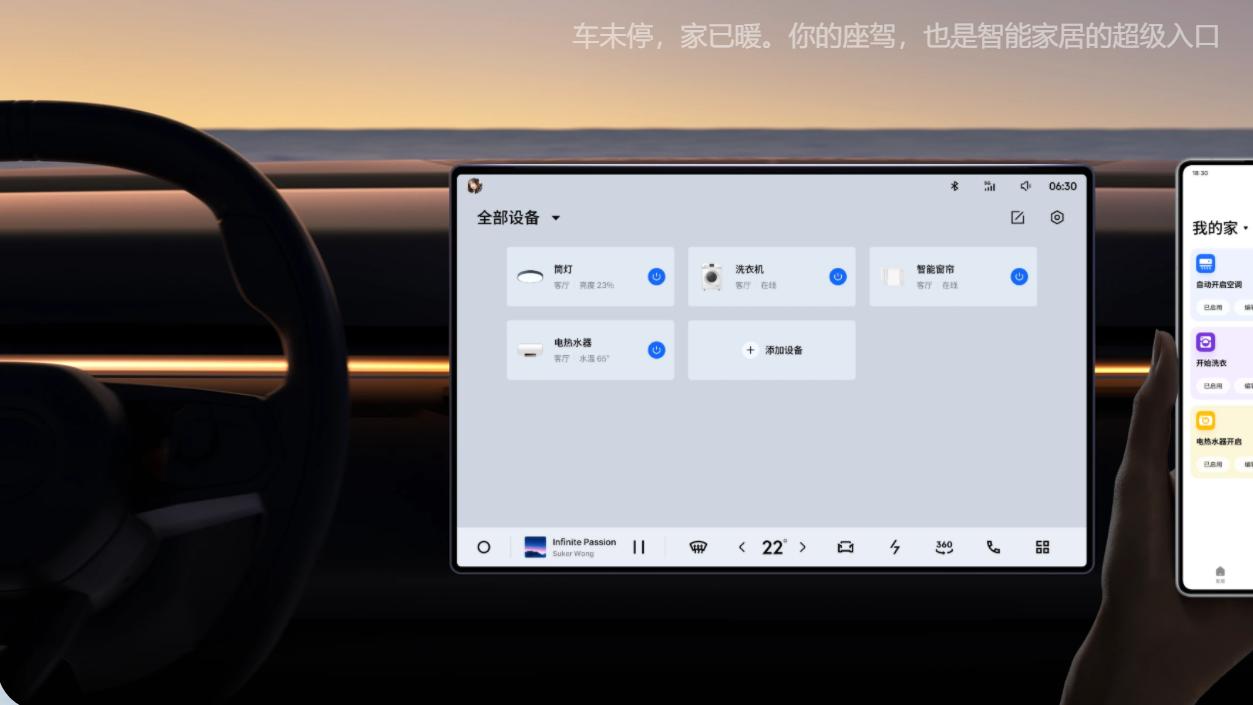Toggle power for the 洗衣机 washing machine
This screenshot has width=1253, height=705.
tap(838, 277)
